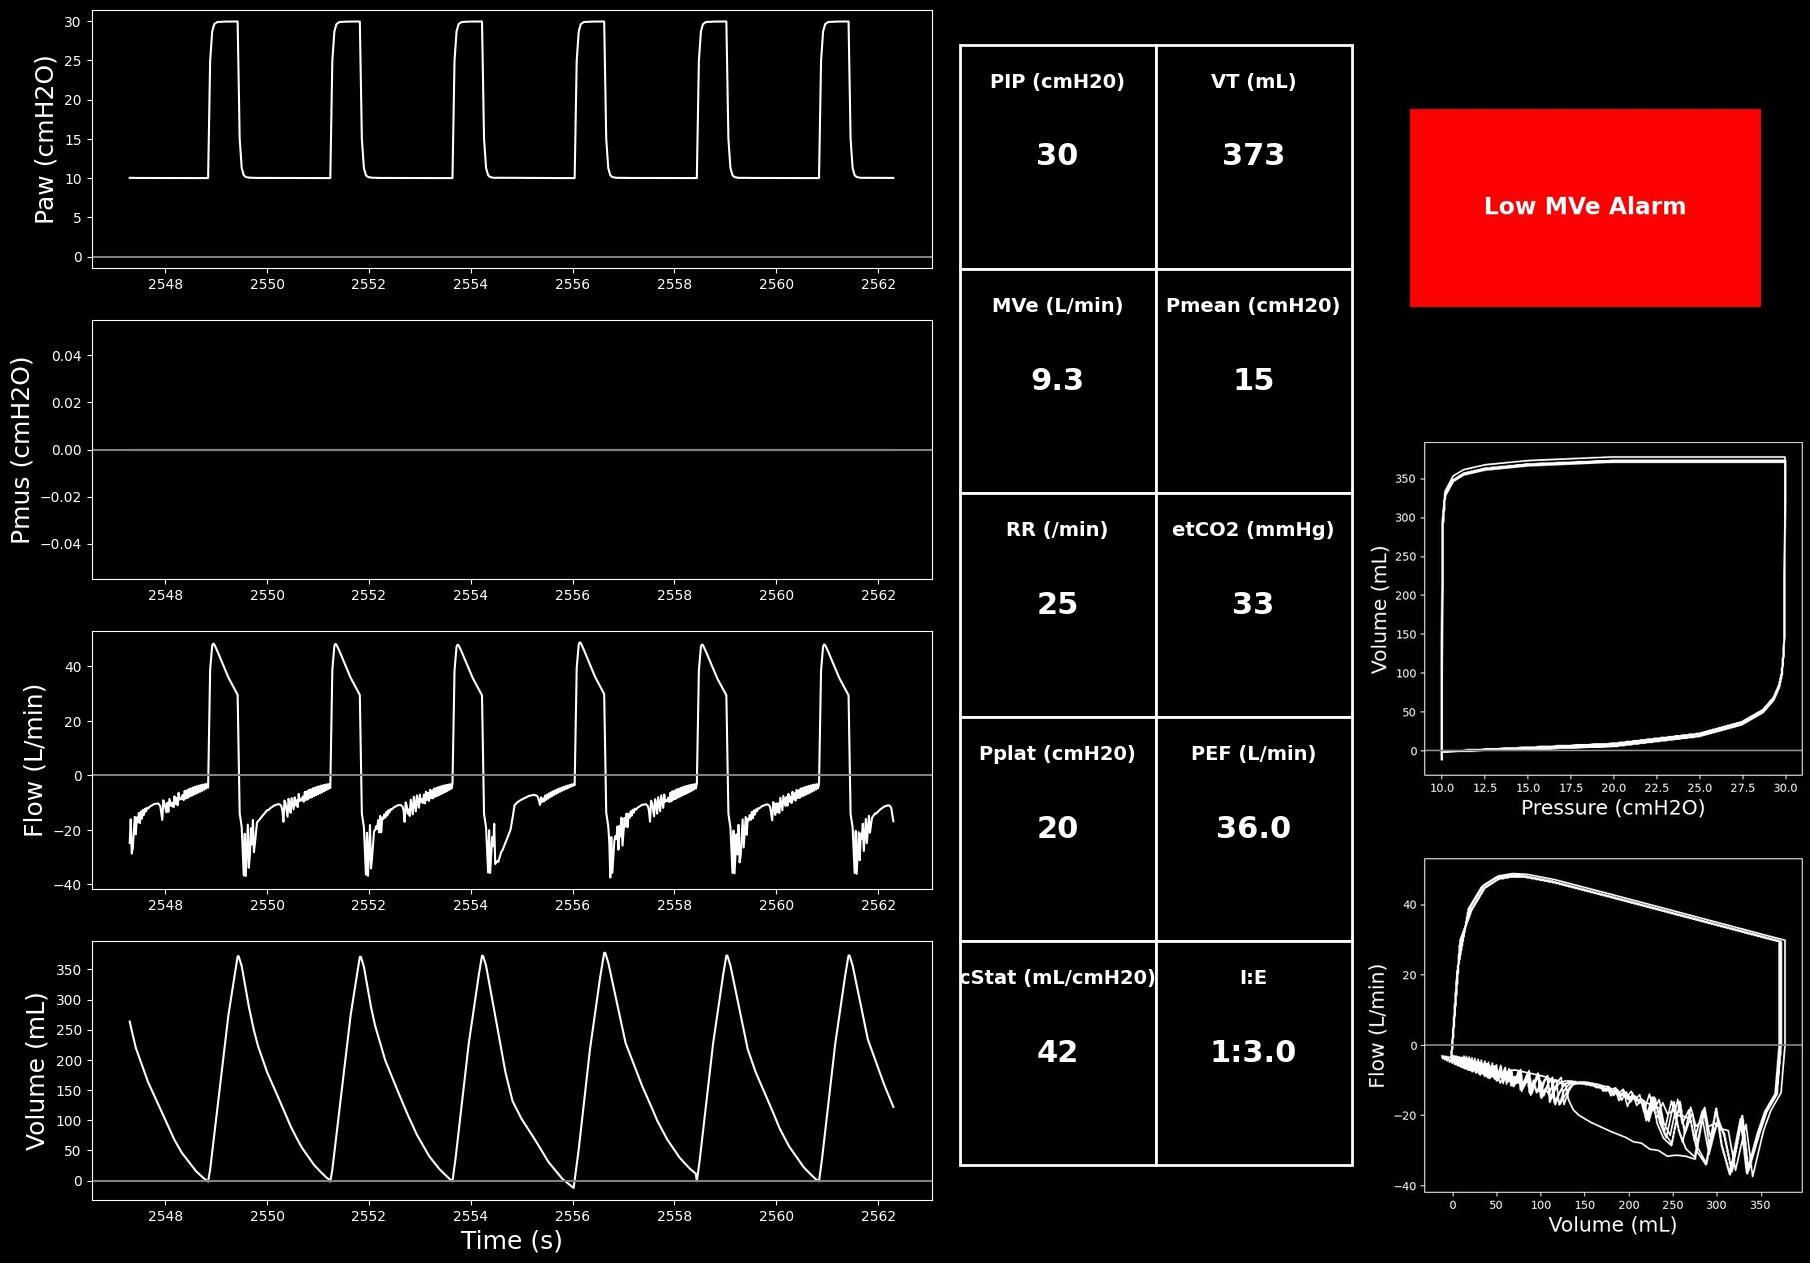1810x1263 pixels.
Task: Click the 30.0 tick on pressure loop axis
Action: [x=1785, y=788]
